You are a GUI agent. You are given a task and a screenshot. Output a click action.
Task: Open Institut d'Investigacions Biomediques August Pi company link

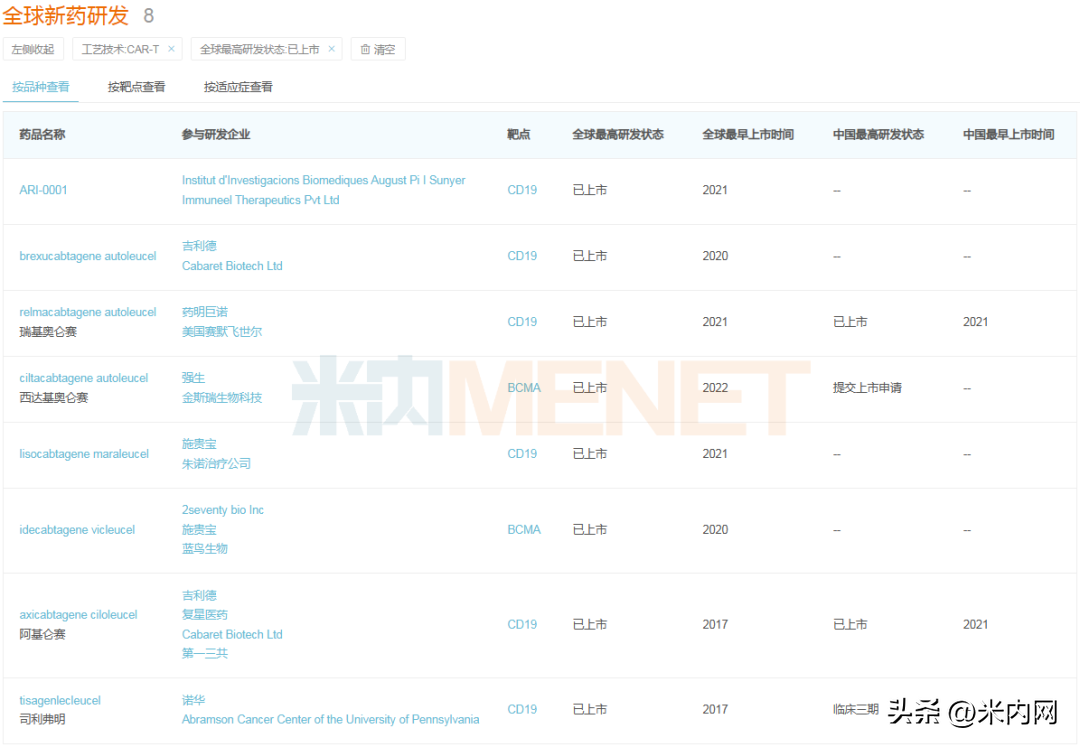[324, 180]
